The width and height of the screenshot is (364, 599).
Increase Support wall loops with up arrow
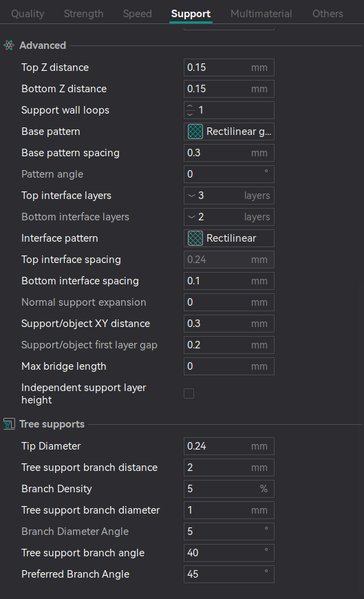pyautogui.click(x=190, y=107)
